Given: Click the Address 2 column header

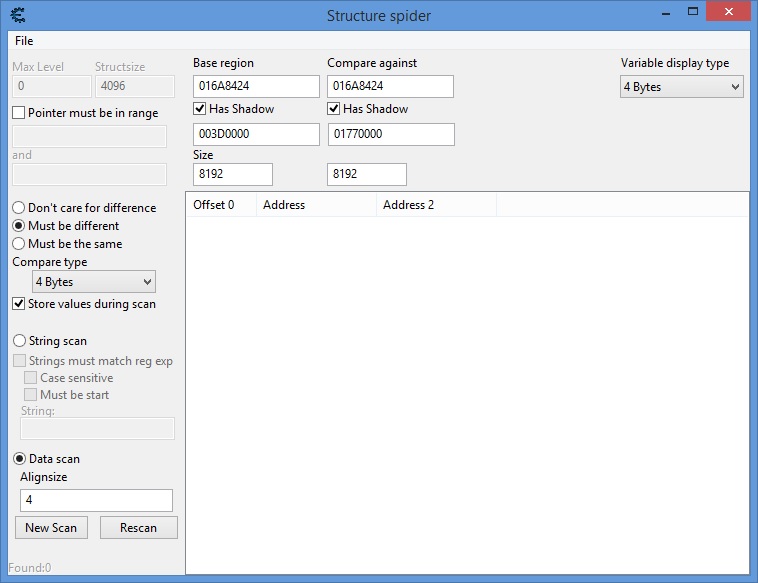Looking at the screenshot, I should pos(435,205).
